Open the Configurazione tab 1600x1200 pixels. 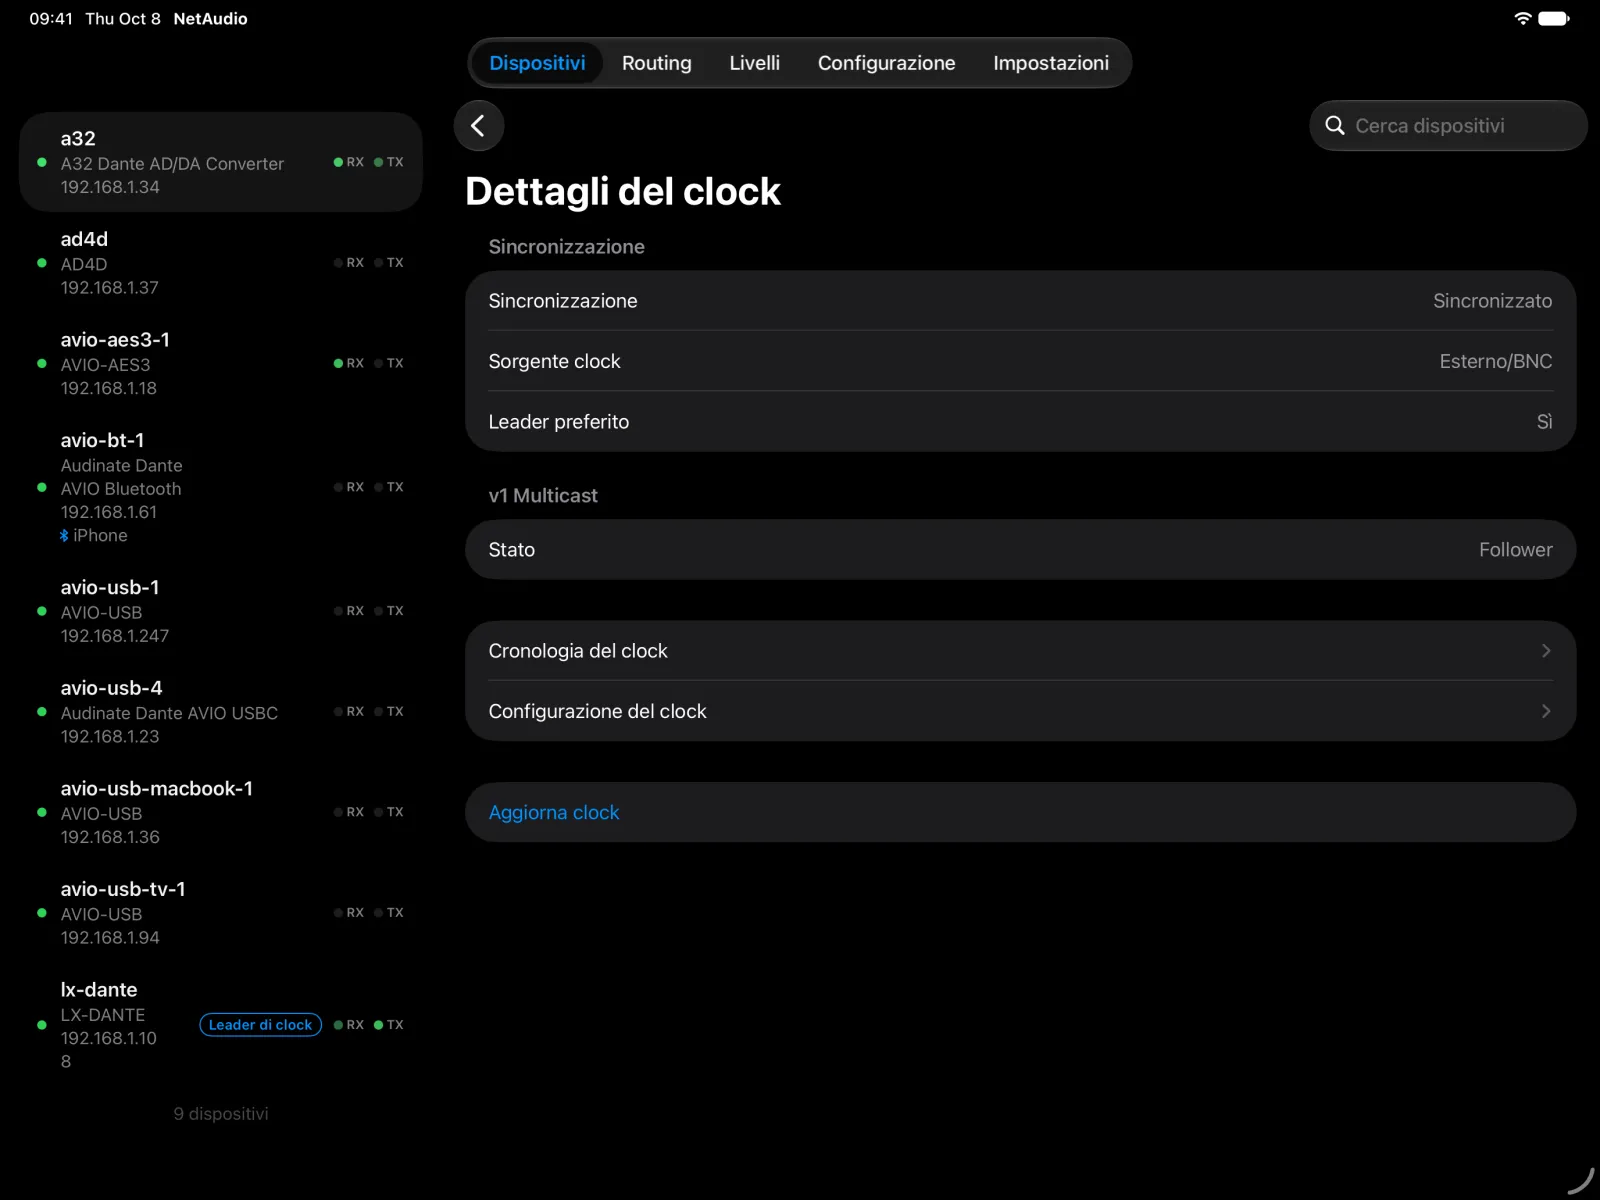click(887, 63)
